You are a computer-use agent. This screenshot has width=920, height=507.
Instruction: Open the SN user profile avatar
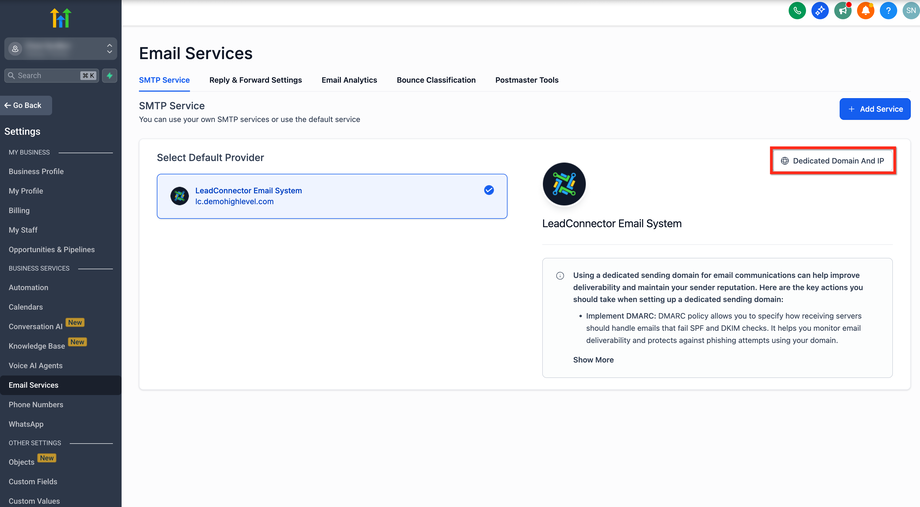pos(909,11)
